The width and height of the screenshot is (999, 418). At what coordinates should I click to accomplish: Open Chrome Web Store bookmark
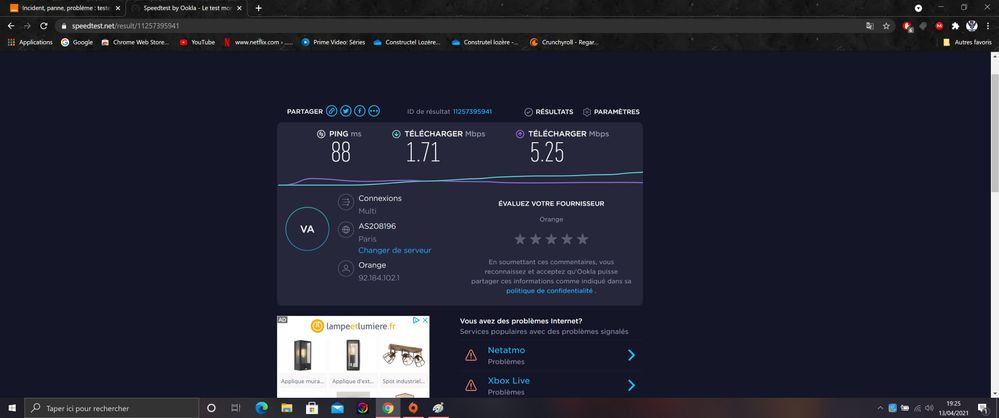click(x=135, y=42)
